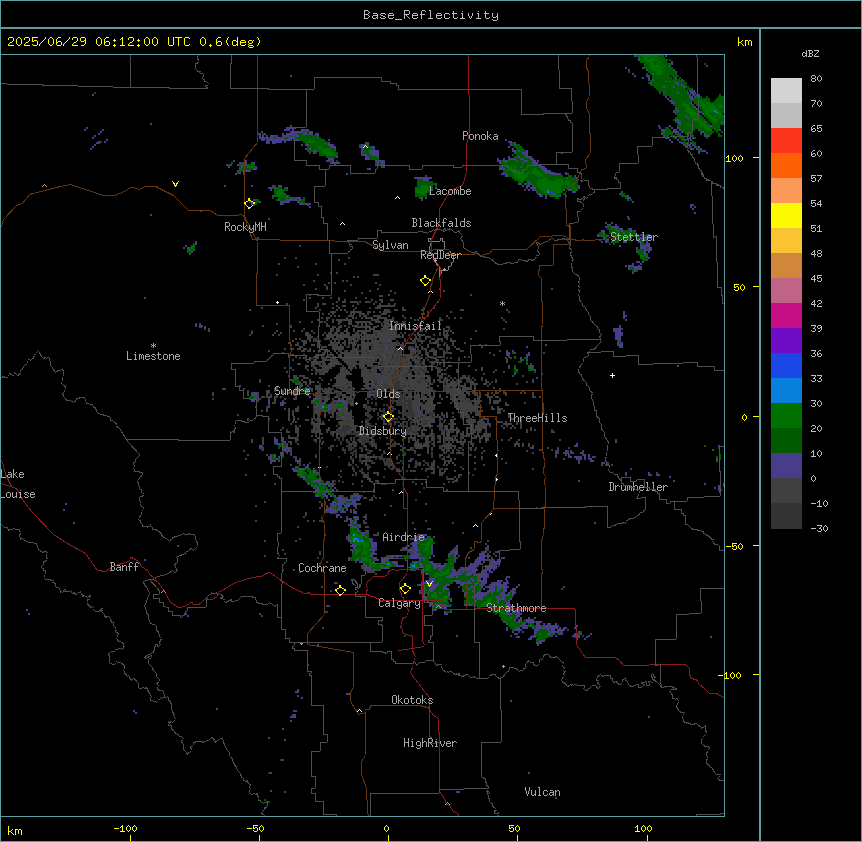
Task: Click the 0 tick on the bottom axis
Action: (x=386, y=828)
